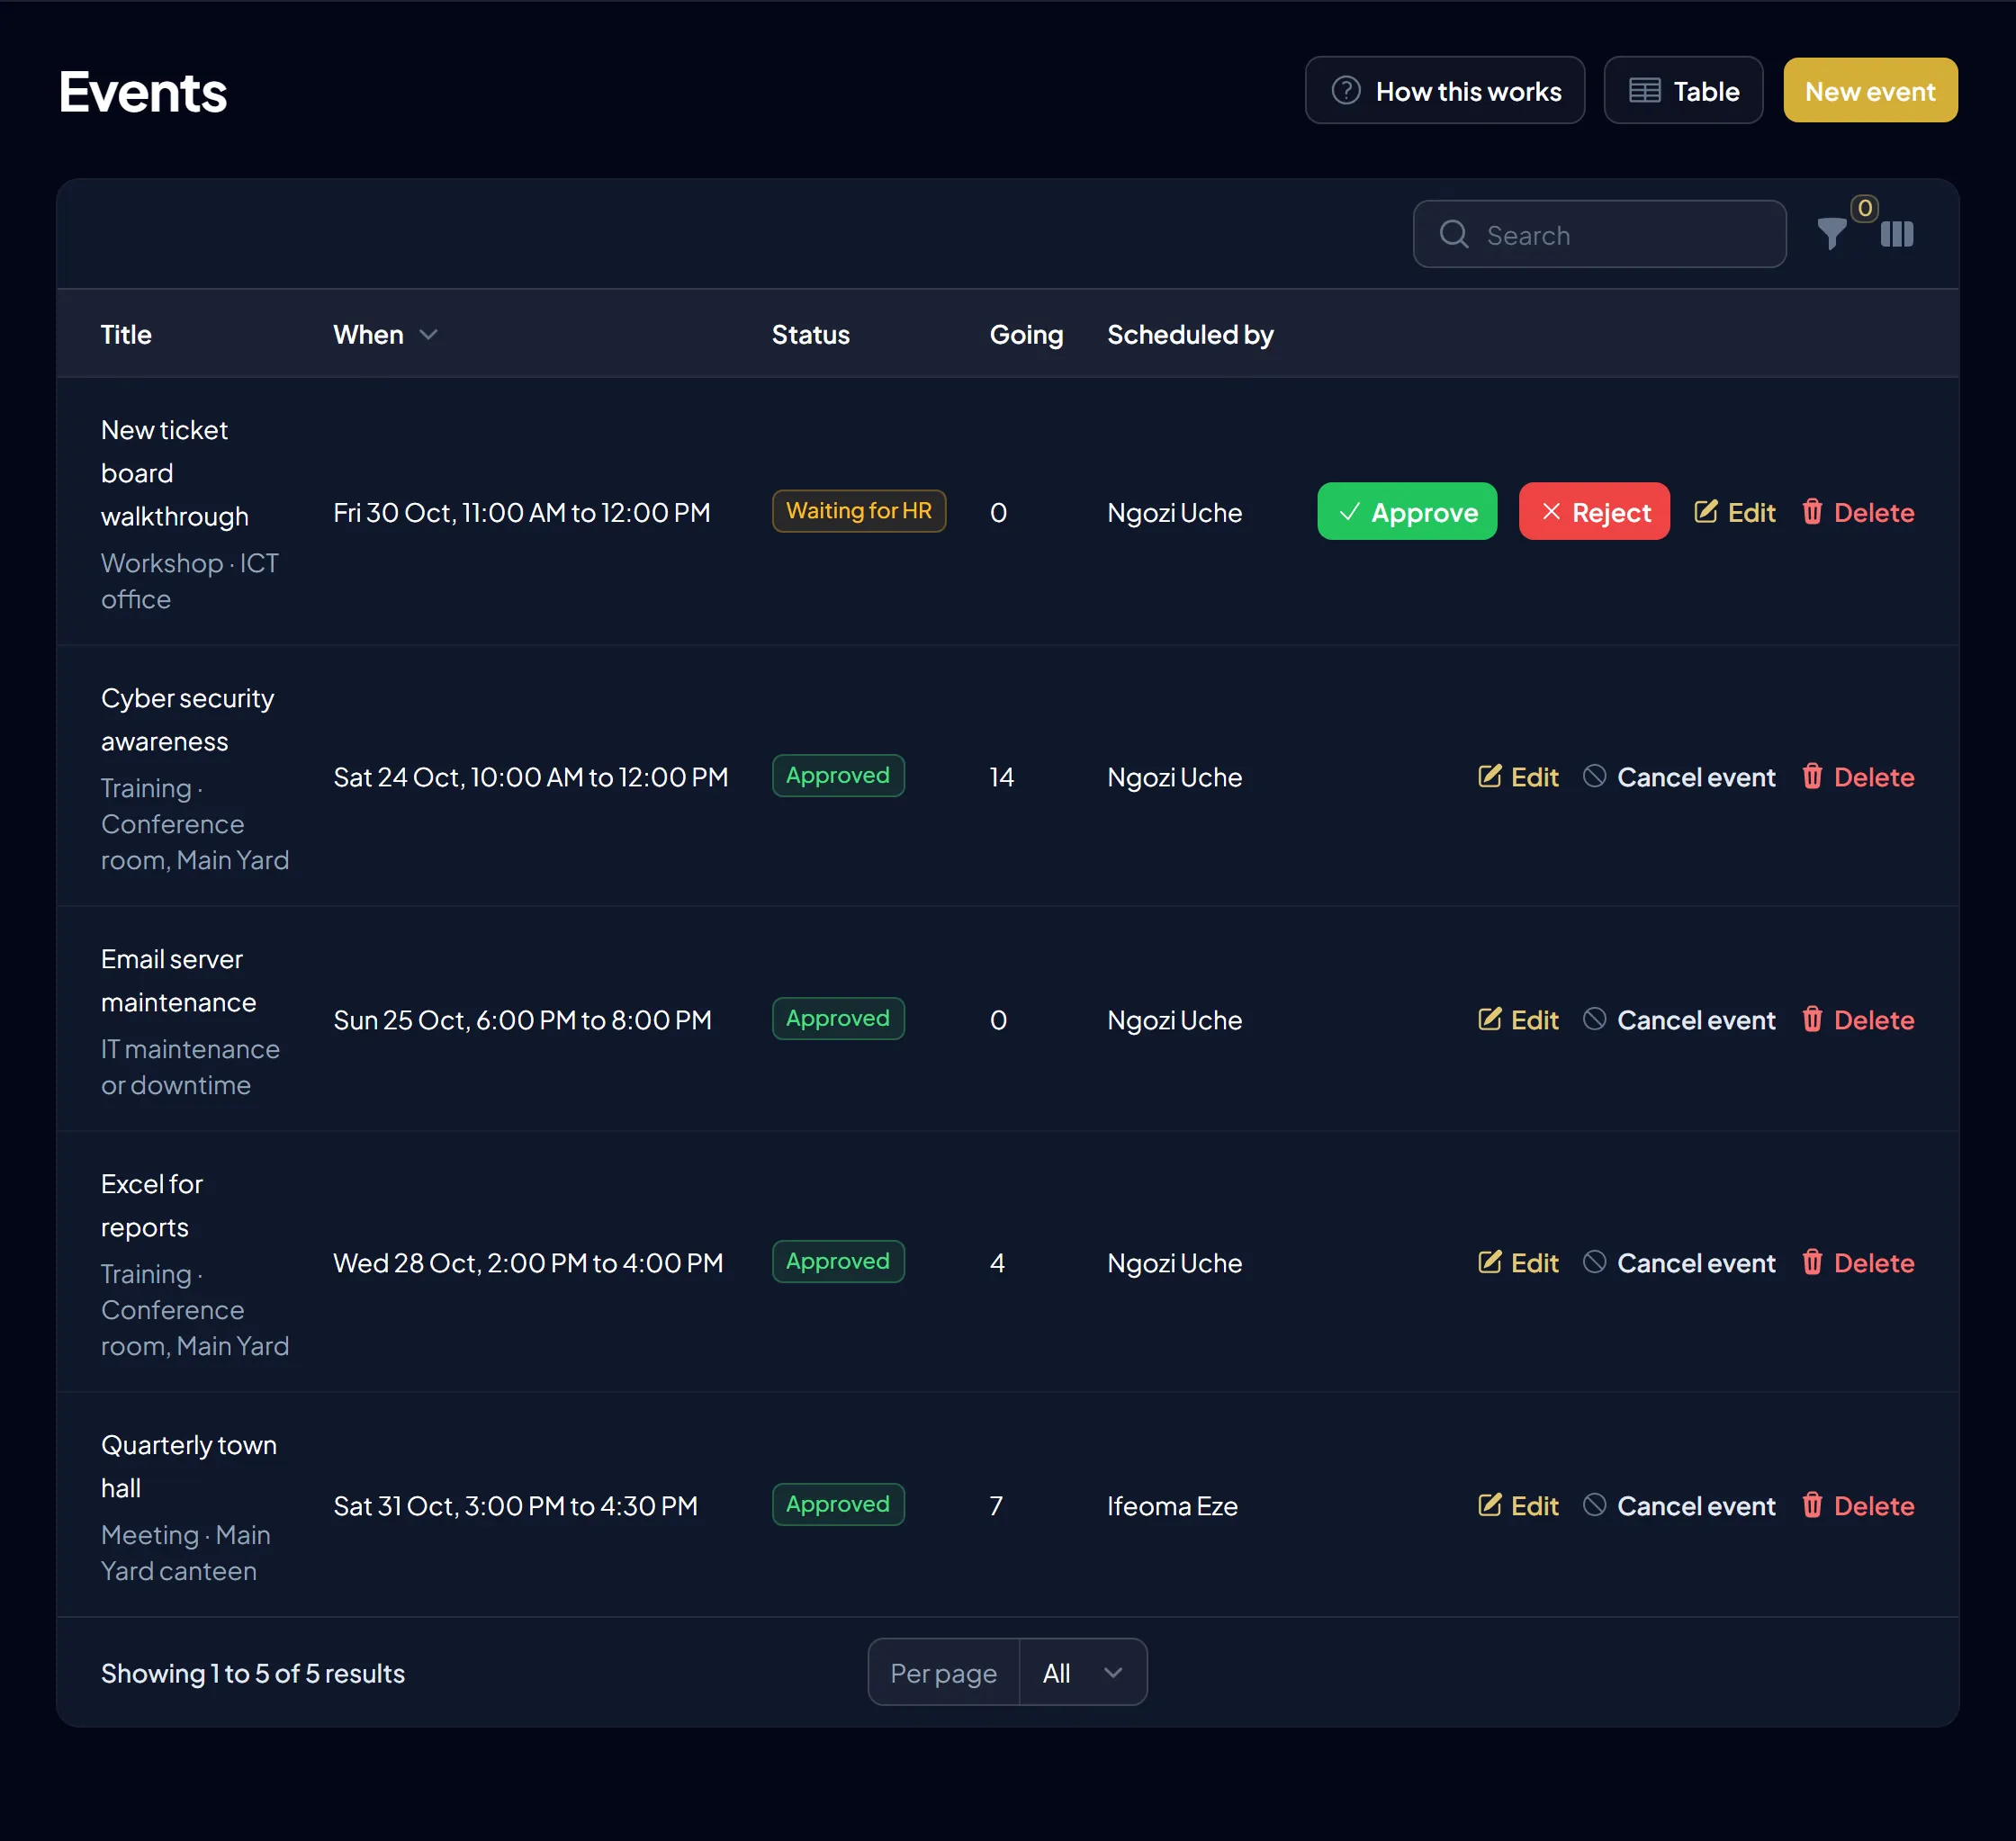This screenshot has height=1841, width=2016.
Task: Sort by the When column
Action: pos(385,334)
